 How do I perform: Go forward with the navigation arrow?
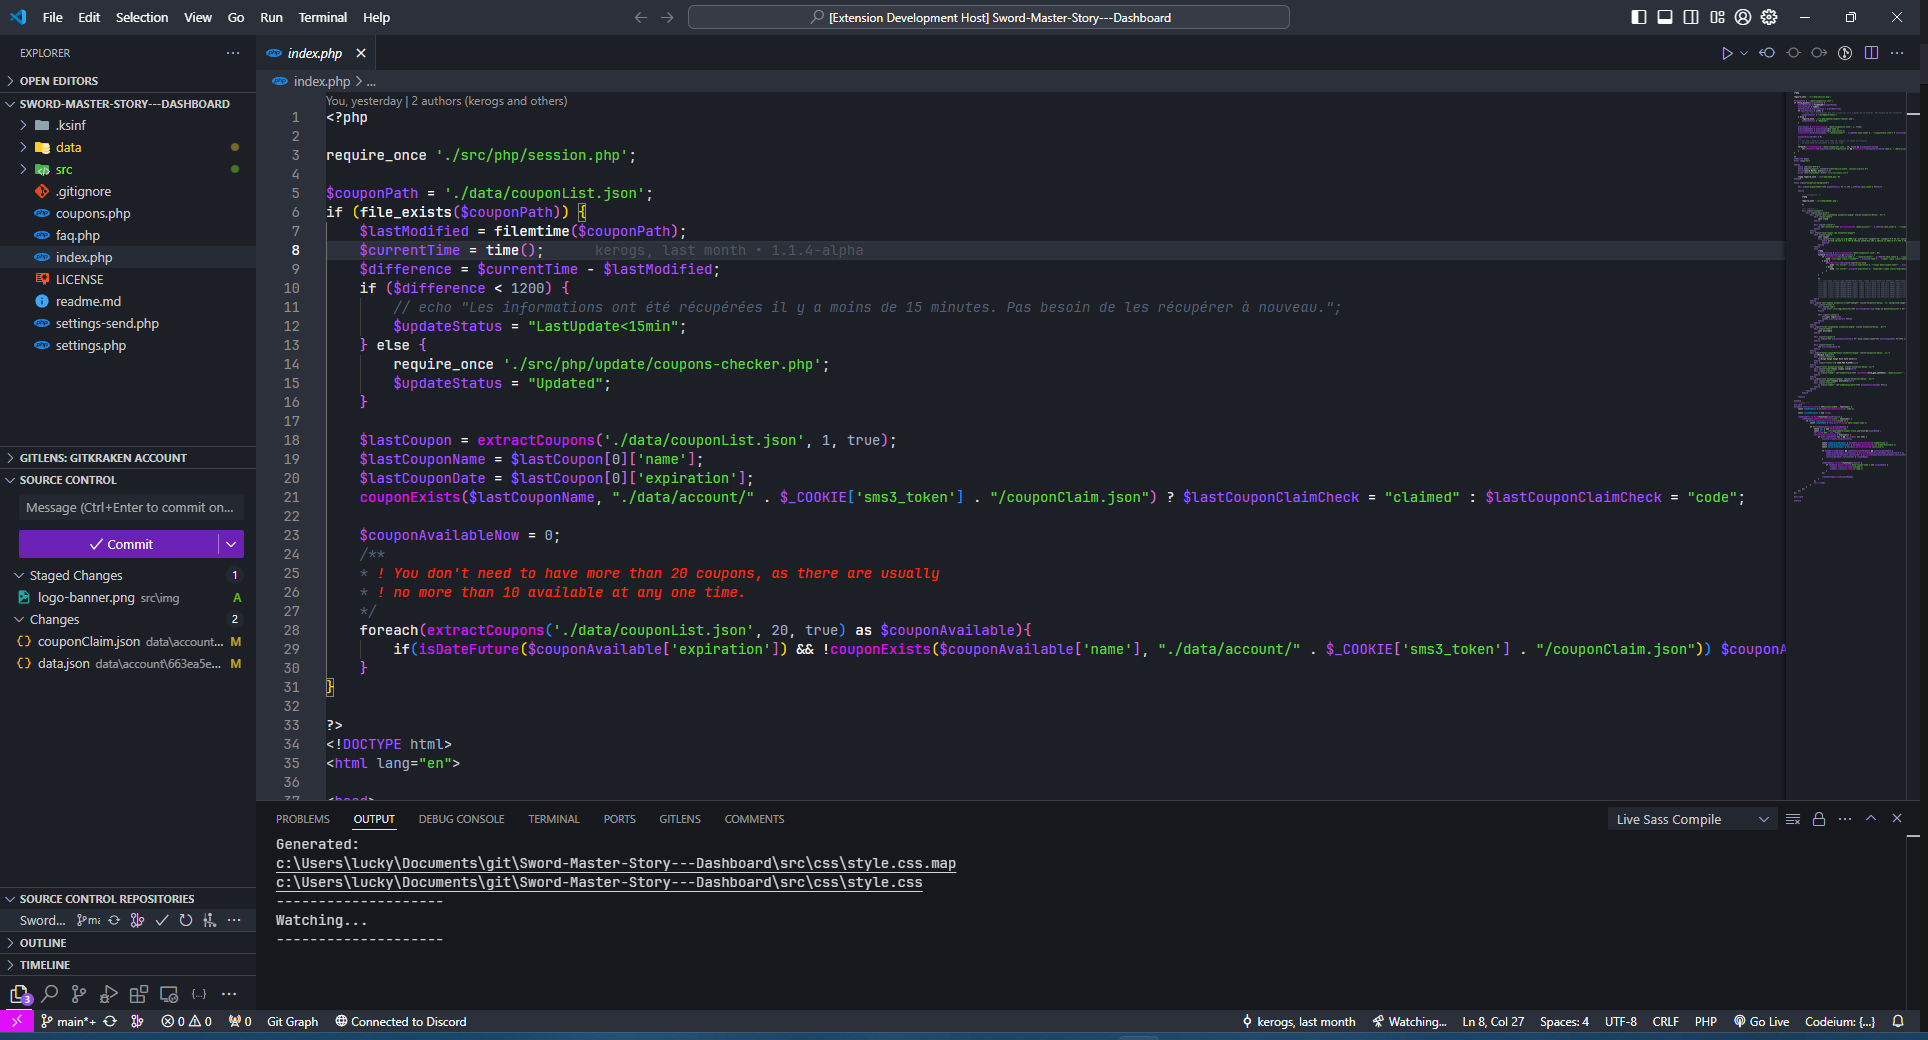[667, 17]
